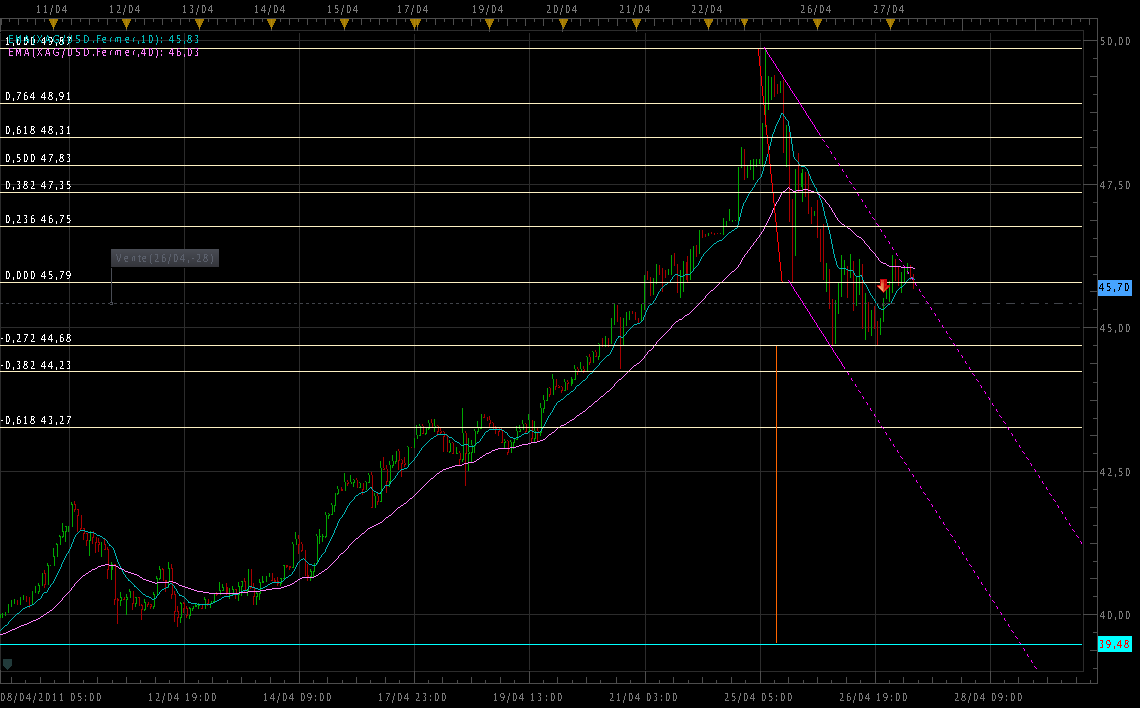This screenshot has width=1140, height=708.
Task: Click the cyan 39,48 price level tag
Action: point(1114,644)
